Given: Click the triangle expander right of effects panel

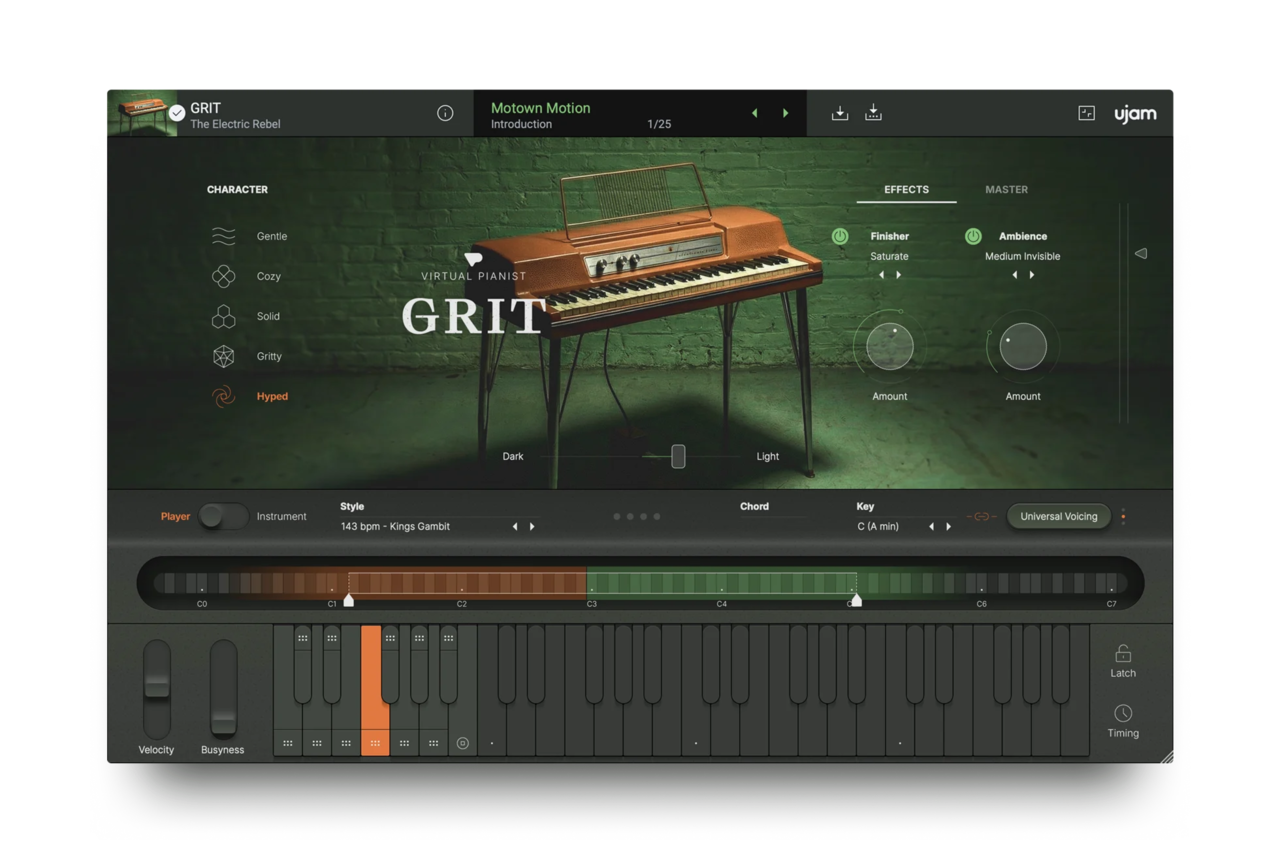Looking at the screenshot, I should click(1141, 254).
